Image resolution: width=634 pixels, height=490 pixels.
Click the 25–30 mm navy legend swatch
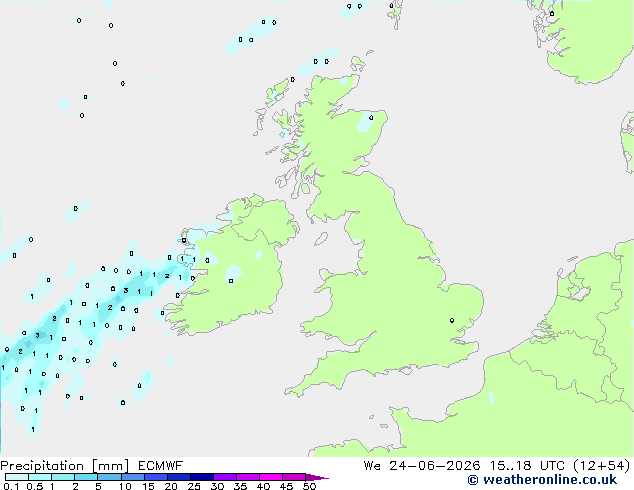pos(201,477)
